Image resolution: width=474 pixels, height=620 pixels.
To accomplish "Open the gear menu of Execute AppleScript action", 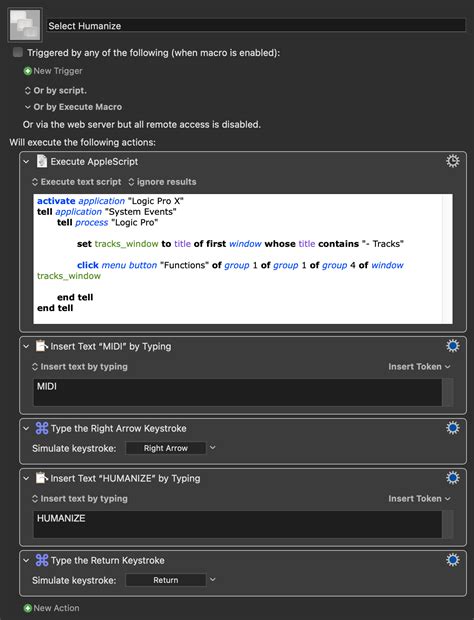I will coord(453,161).
